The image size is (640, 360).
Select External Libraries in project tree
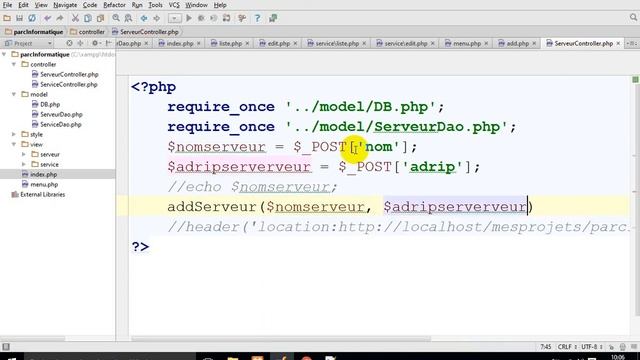38,195
